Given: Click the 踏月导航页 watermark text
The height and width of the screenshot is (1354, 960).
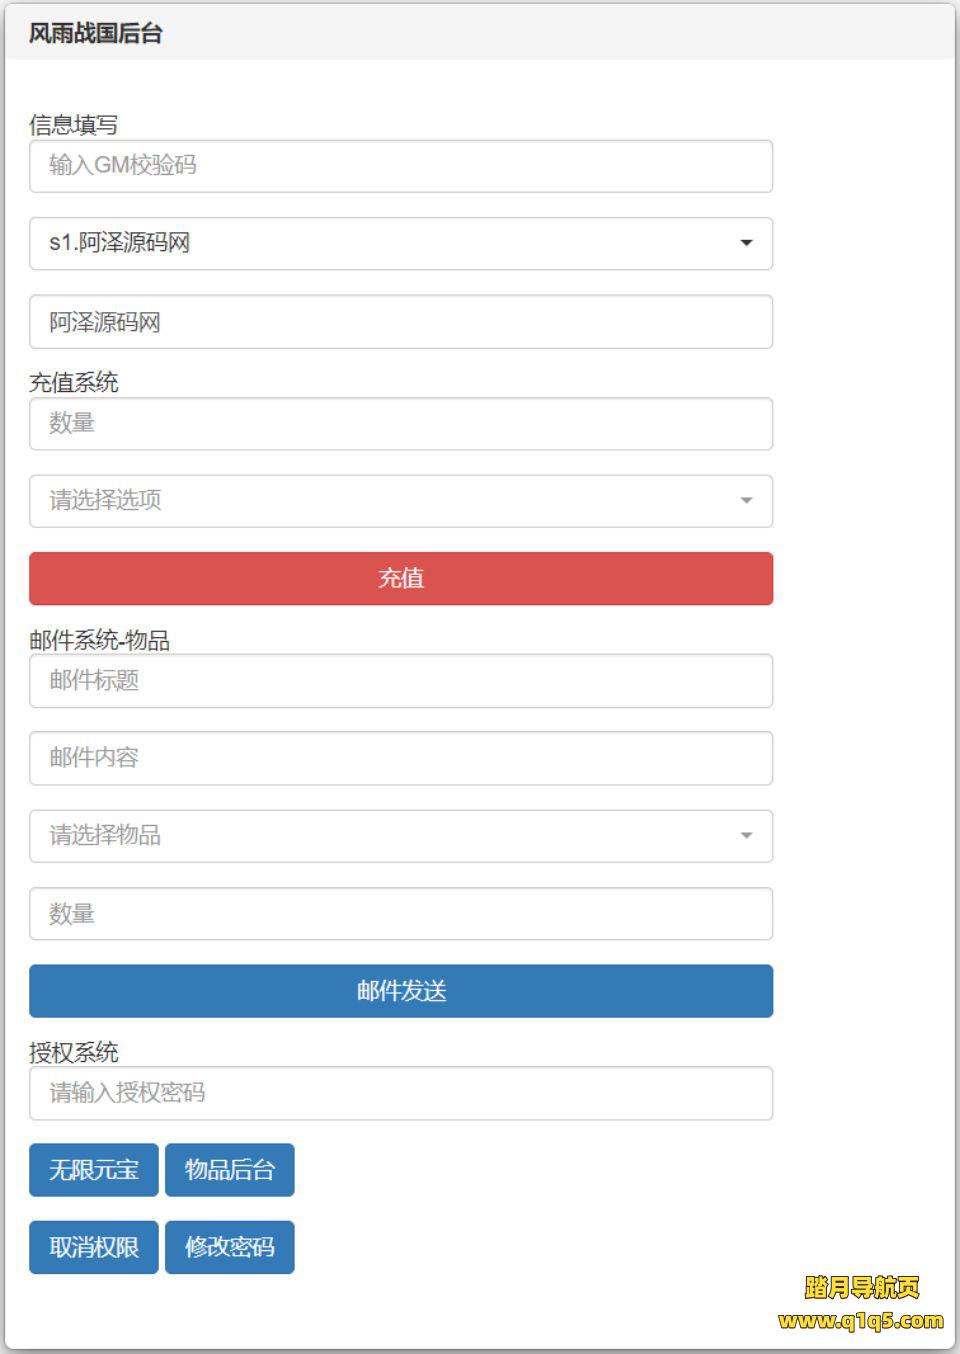Looking at the screenshot, I should (x=861, y=1288).
